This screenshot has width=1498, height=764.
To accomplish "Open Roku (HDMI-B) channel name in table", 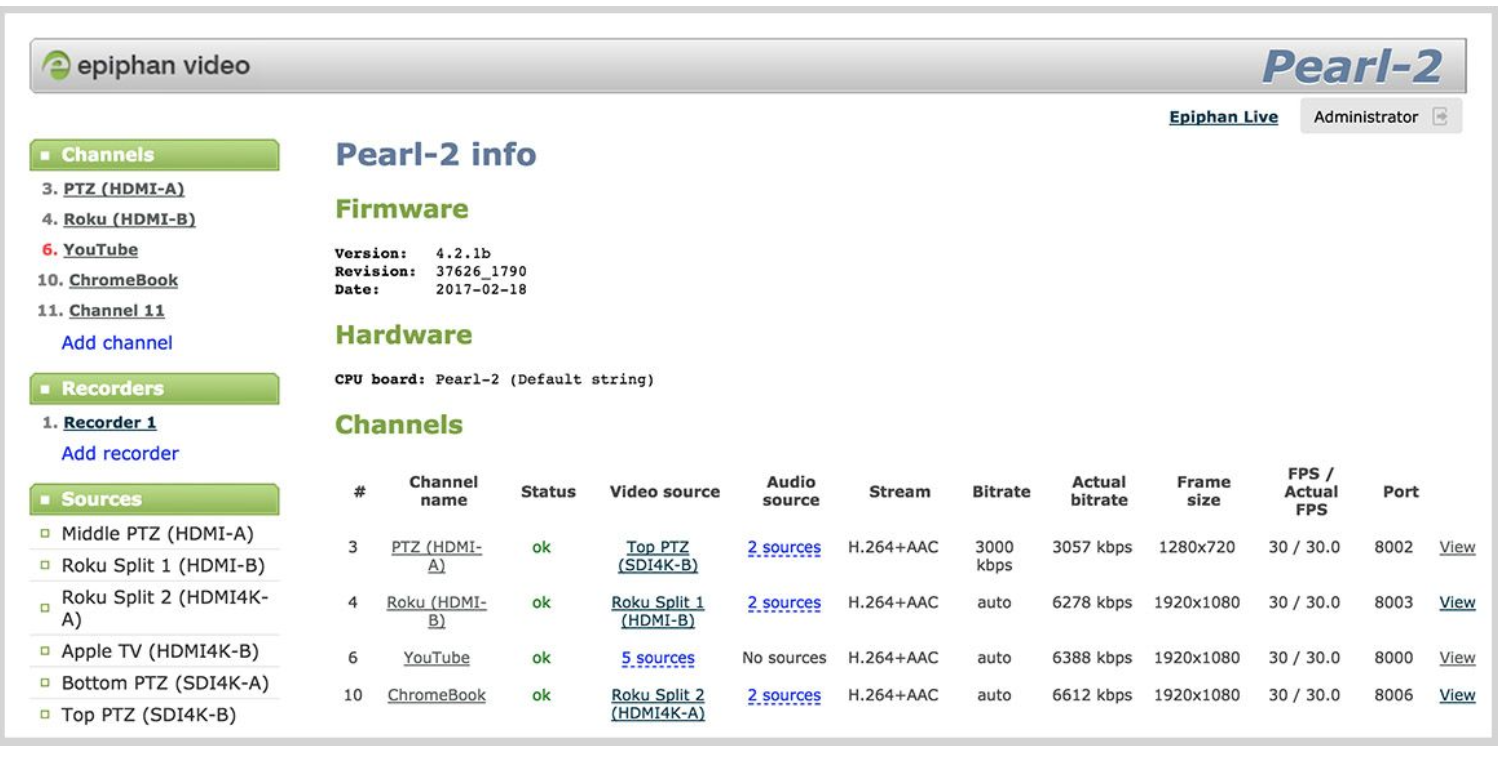I will (437, 611).
